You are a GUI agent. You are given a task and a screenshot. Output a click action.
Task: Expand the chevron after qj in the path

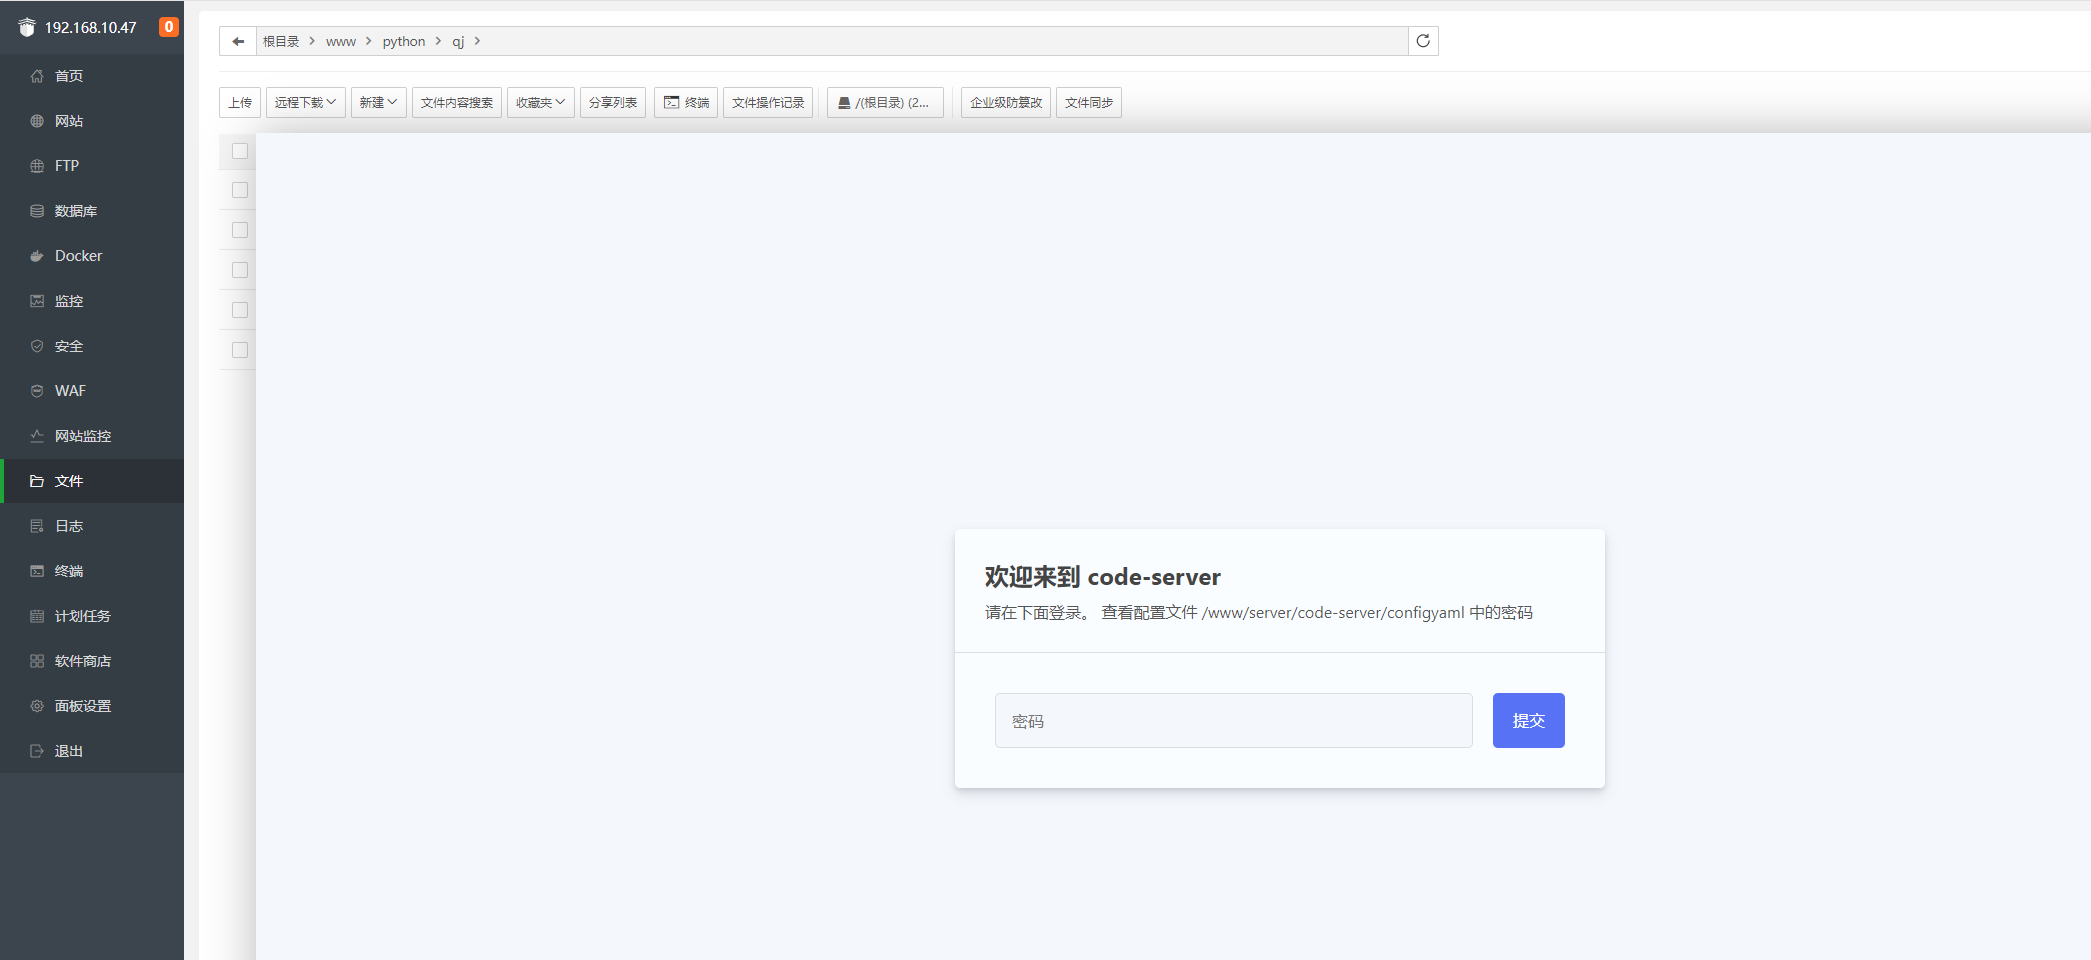(477, 41)
